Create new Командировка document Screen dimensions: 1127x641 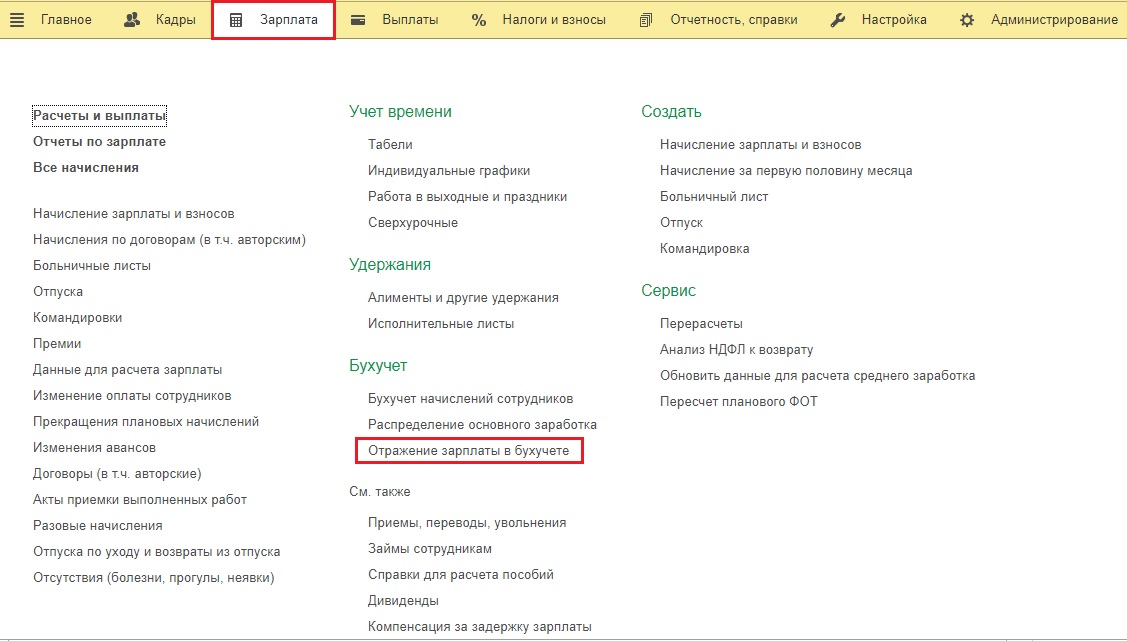point(704,249)
